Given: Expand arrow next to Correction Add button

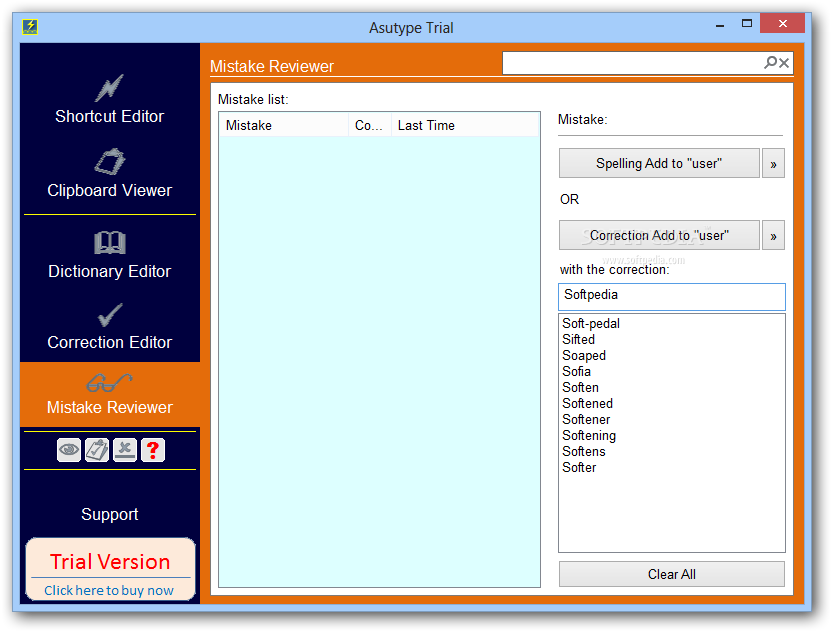Looking at the screenshot, I should tap(773, 235).
